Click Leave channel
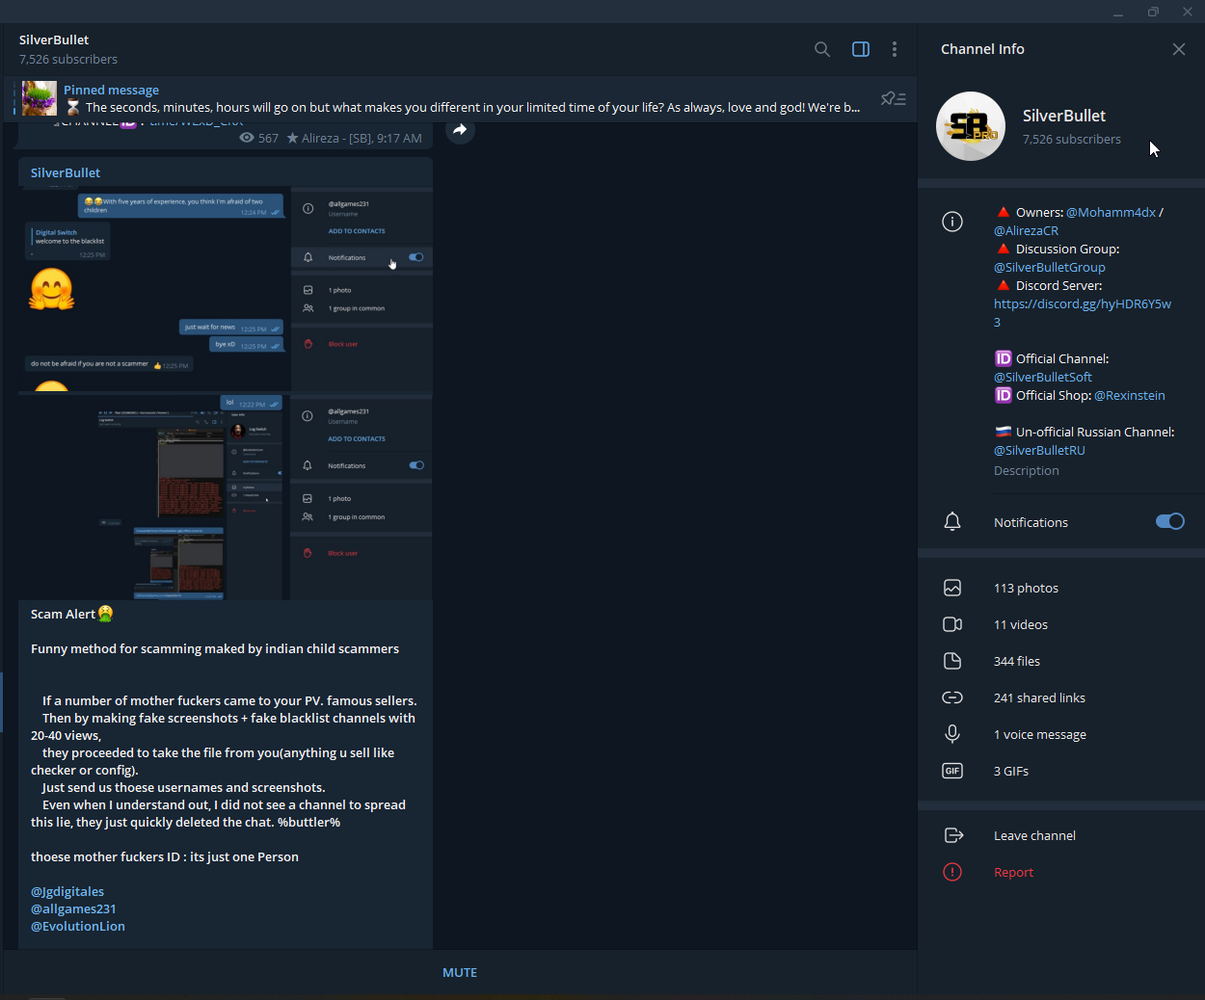 pyautogui.click(x=1061, y=835)
